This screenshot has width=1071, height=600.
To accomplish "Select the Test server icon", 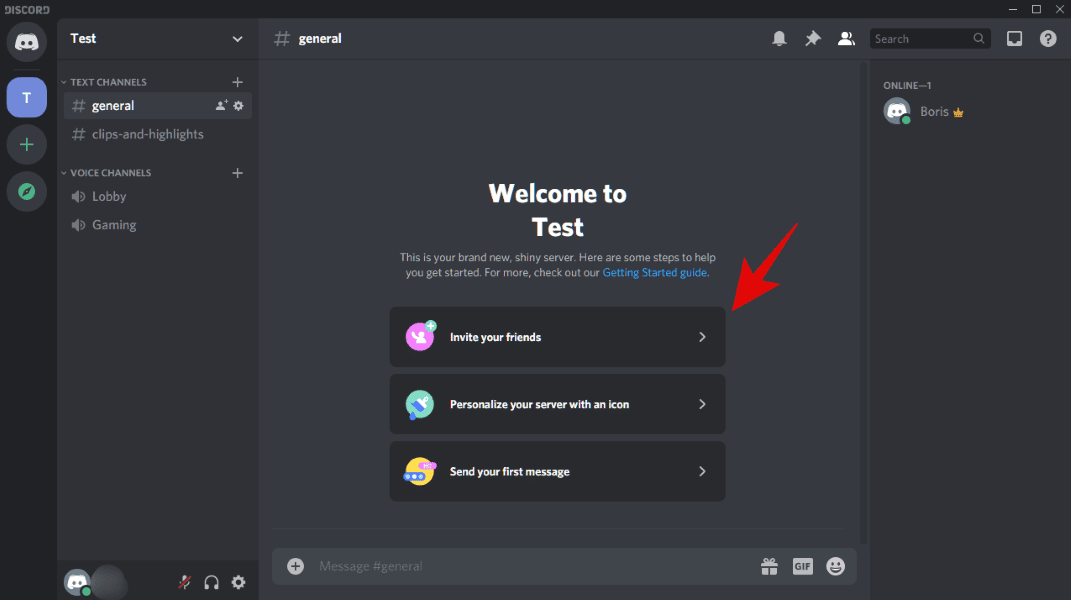I will coord(27,97).
